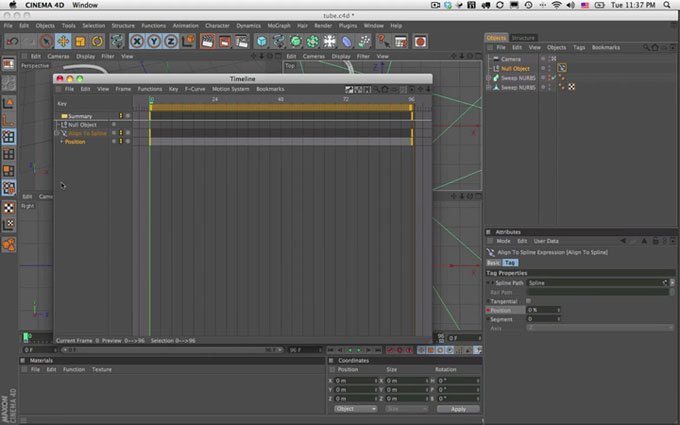Open the NURBS generator icon (green cube)

[296, 42]
